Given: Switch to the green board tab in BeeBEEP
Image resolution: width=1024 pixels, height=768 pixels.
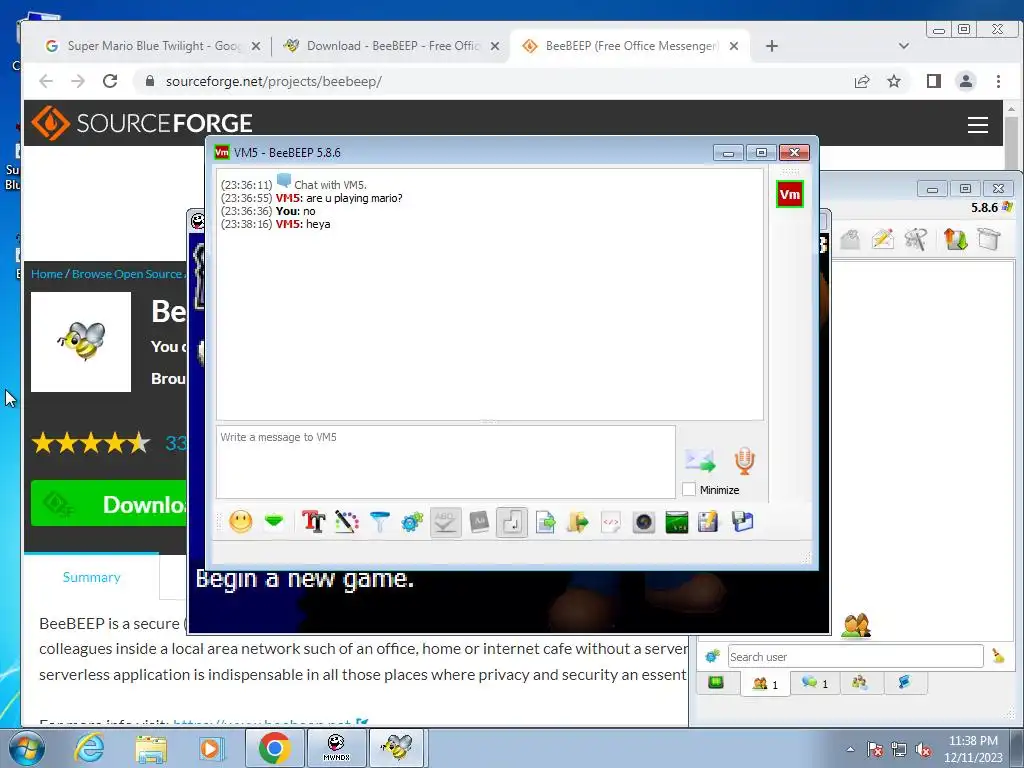Looking at the screenshot, I should click(x=716, y=683).
